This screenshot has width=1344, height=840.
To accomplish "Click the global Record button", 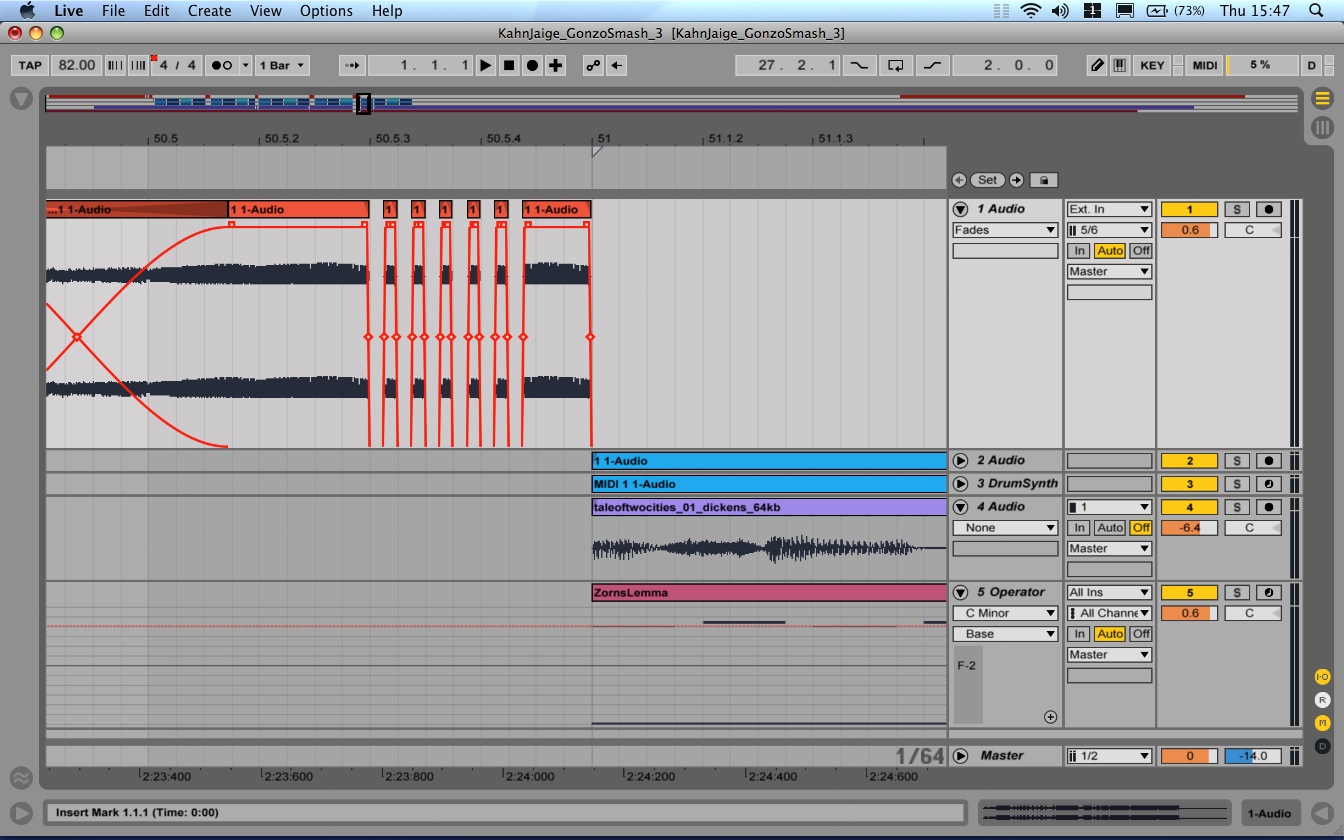I will tap(532, 65).
